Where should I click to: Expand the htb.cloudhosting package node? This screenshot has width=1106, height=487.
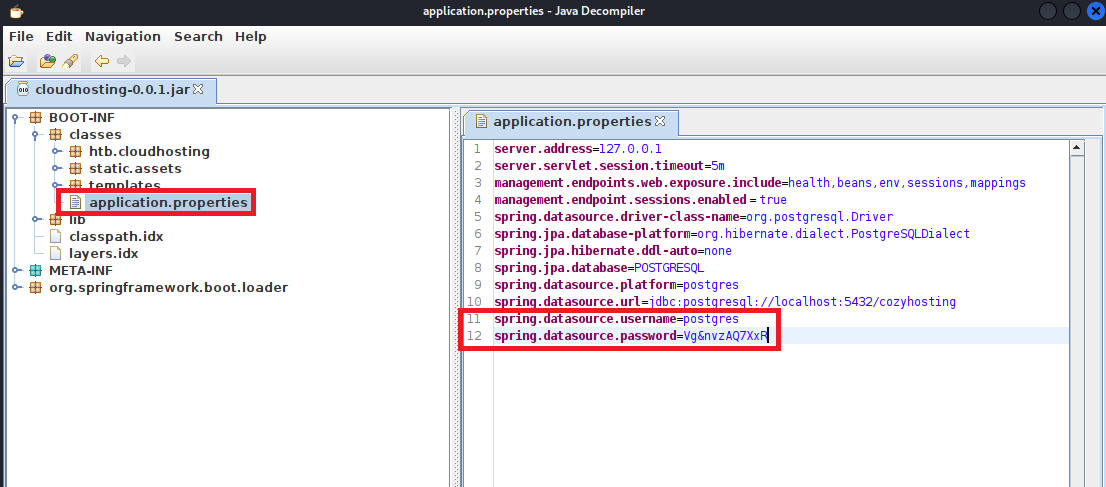click(x=57, y=152)
